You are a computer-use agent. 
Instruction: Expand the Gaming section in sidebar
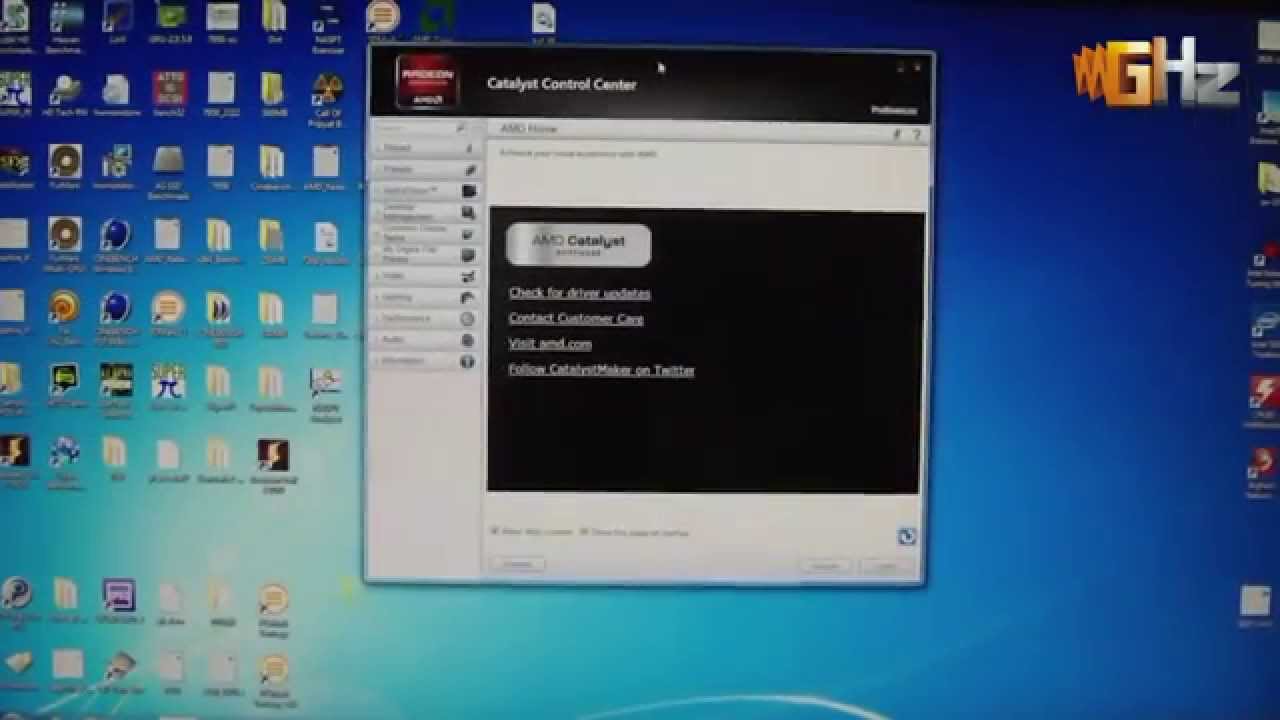[x=425, y=297]
